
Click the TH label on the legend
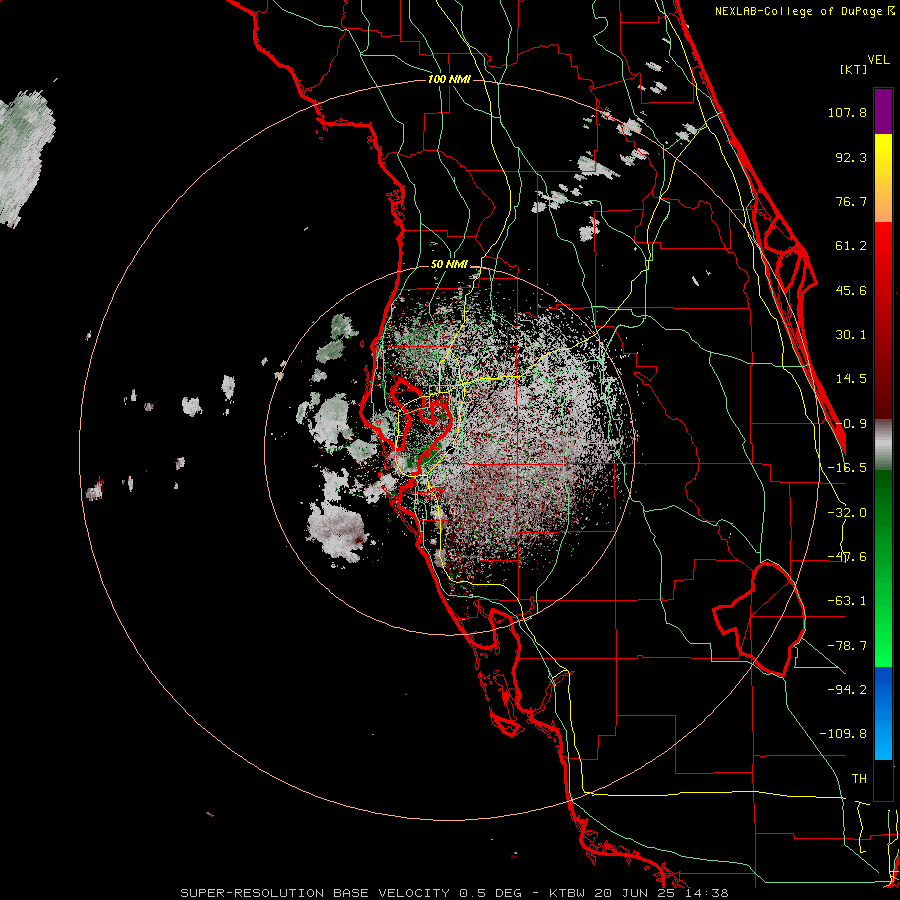pyautogui.click(x=859, y=779)
